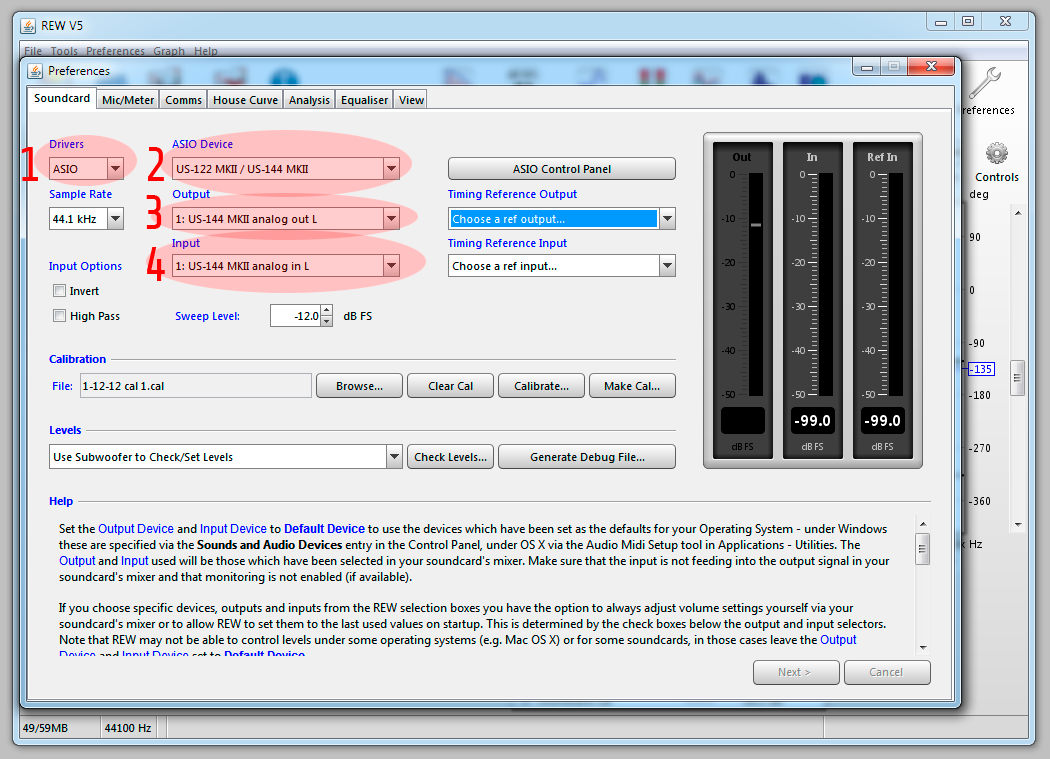Click the -135 axis value box
The width and height of the screenshot is (1050, 759).
click(x=982, y=369)
